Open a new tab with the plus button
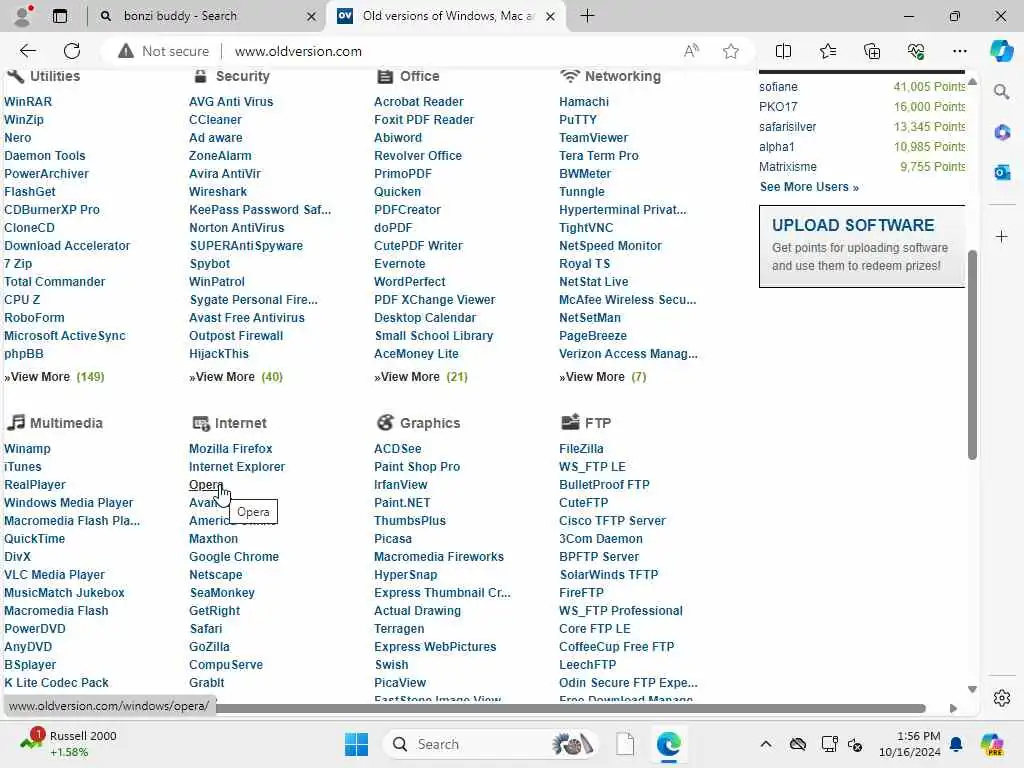1024x768 pixels. [x=587, y=16]
